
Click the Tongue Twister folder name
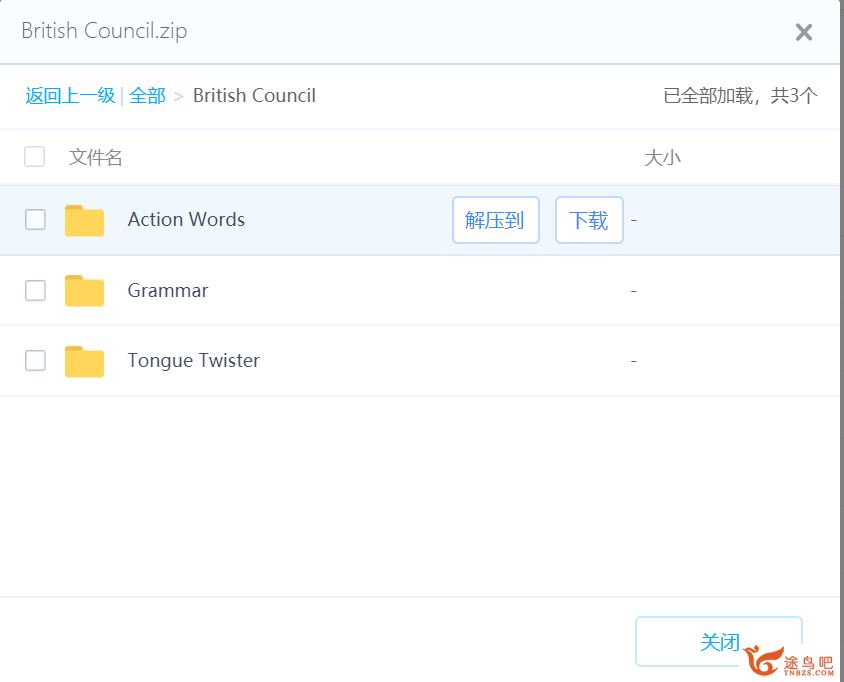pos(194,361)
